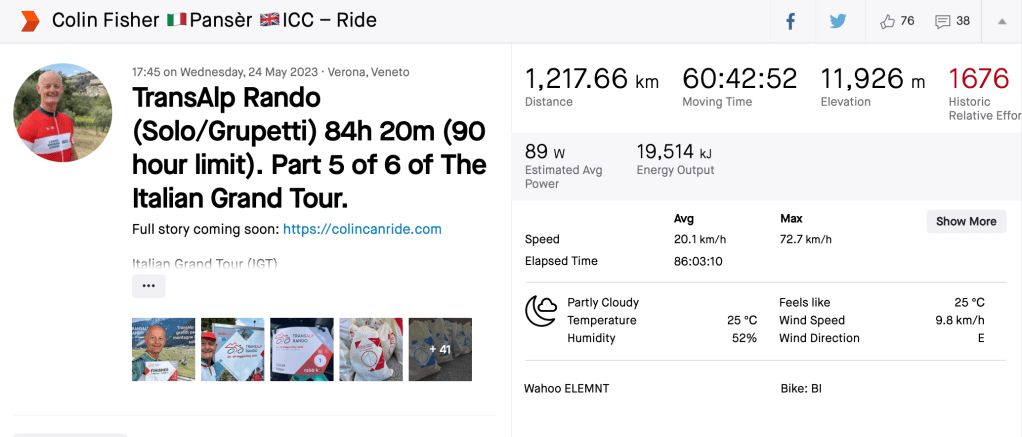Share the ride on Facebook
Screen dimensions: 1022x437
coord(790,21)
